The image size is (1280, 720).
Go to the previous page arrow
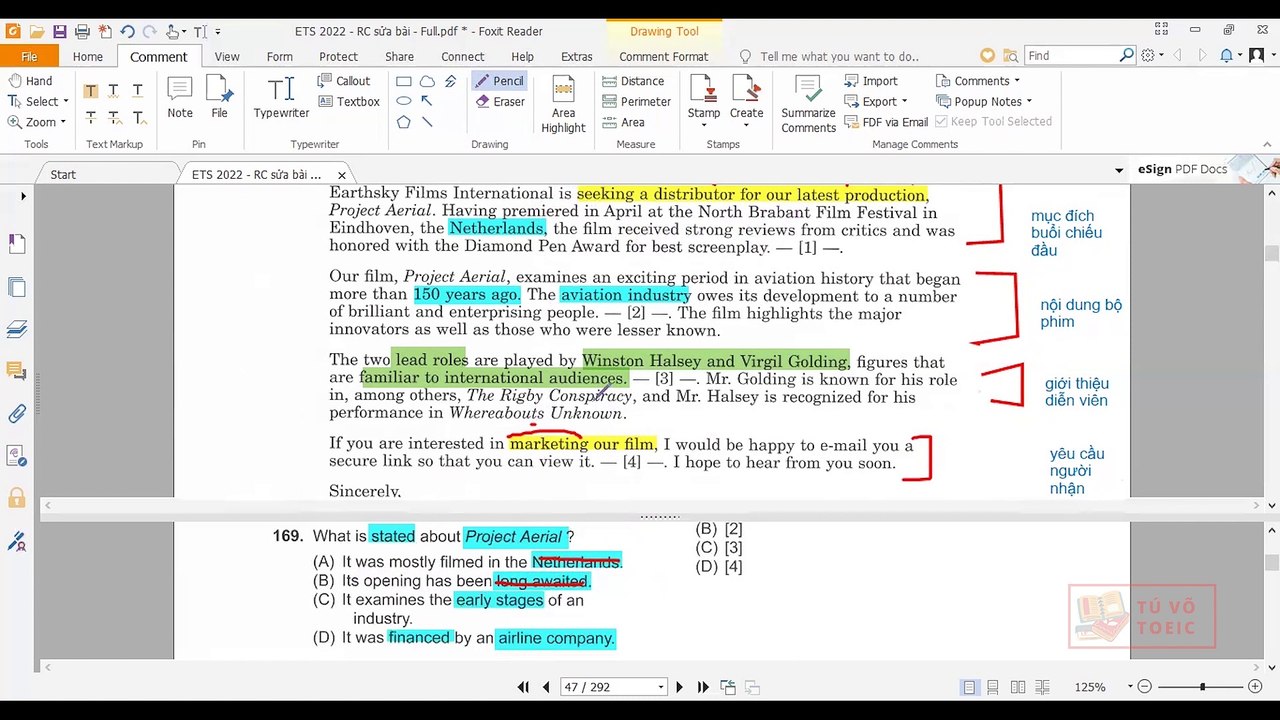546,687
